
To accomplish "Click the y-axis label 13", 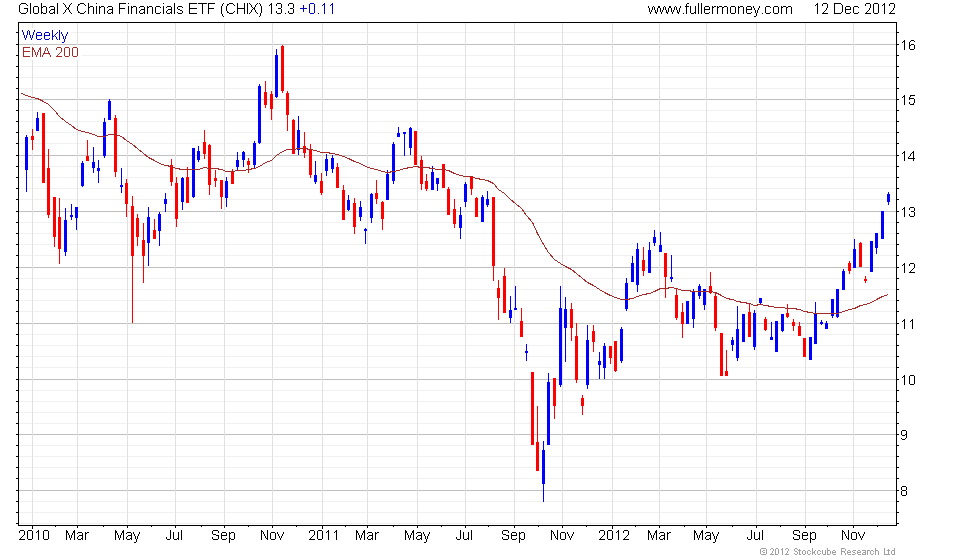I will pos(908,212).
